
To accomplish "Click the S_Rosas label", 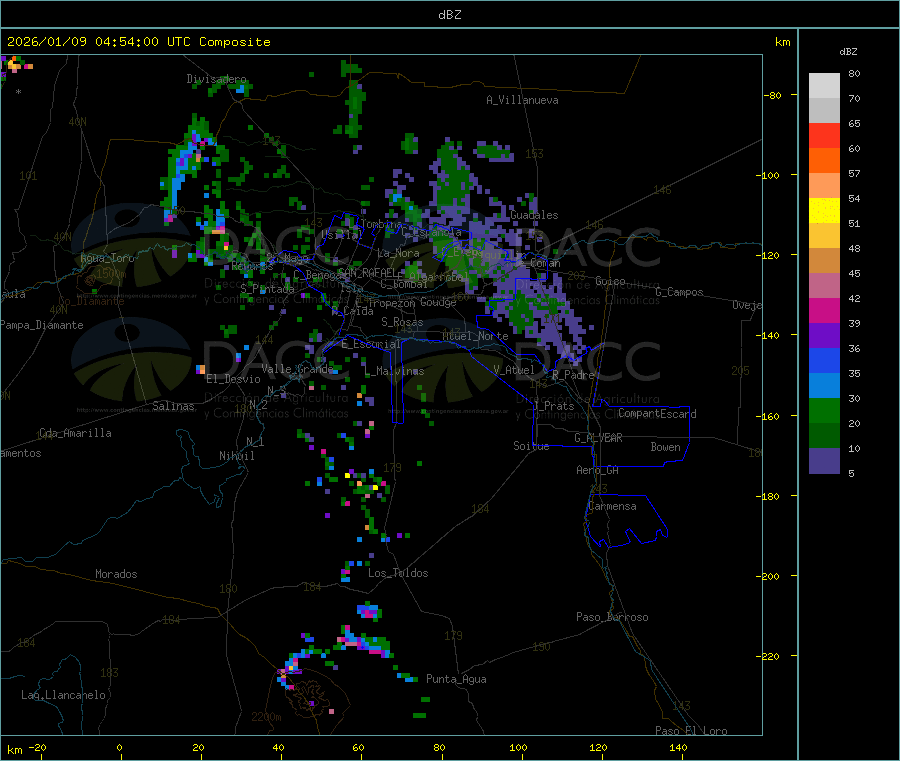I will (402, 322).
